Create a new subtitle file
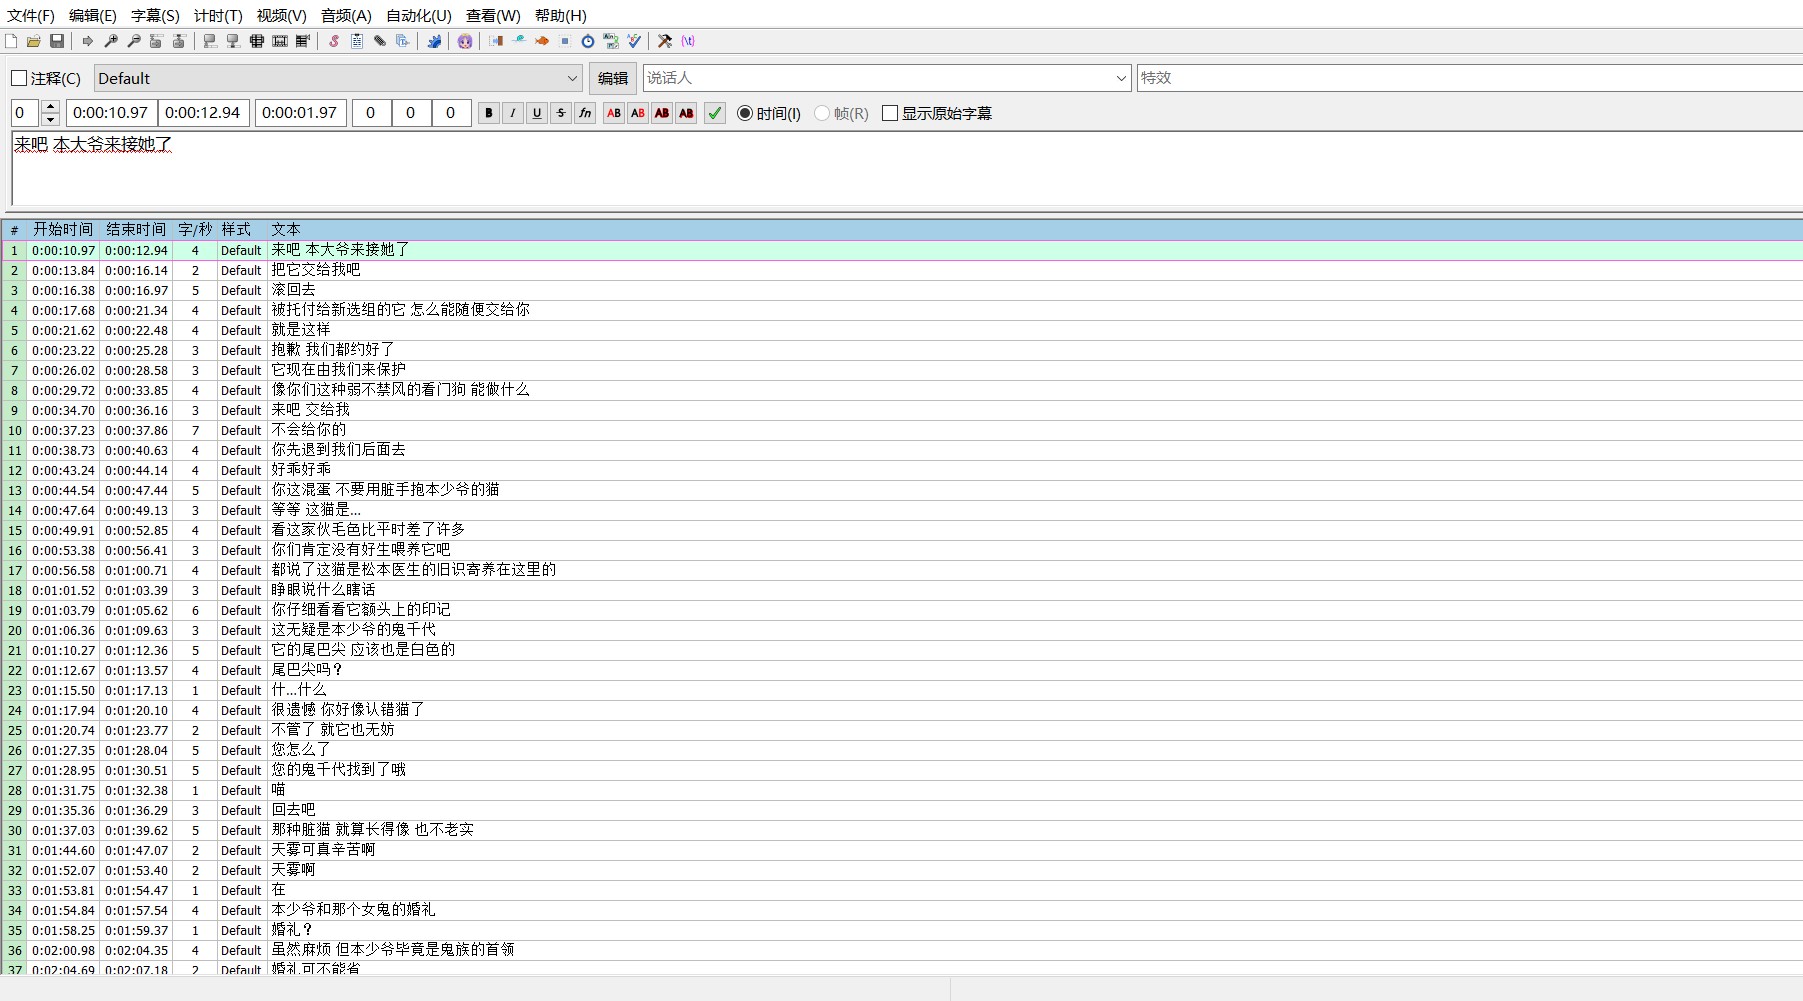1803x1001 pixels. click(x=11, y=41)
